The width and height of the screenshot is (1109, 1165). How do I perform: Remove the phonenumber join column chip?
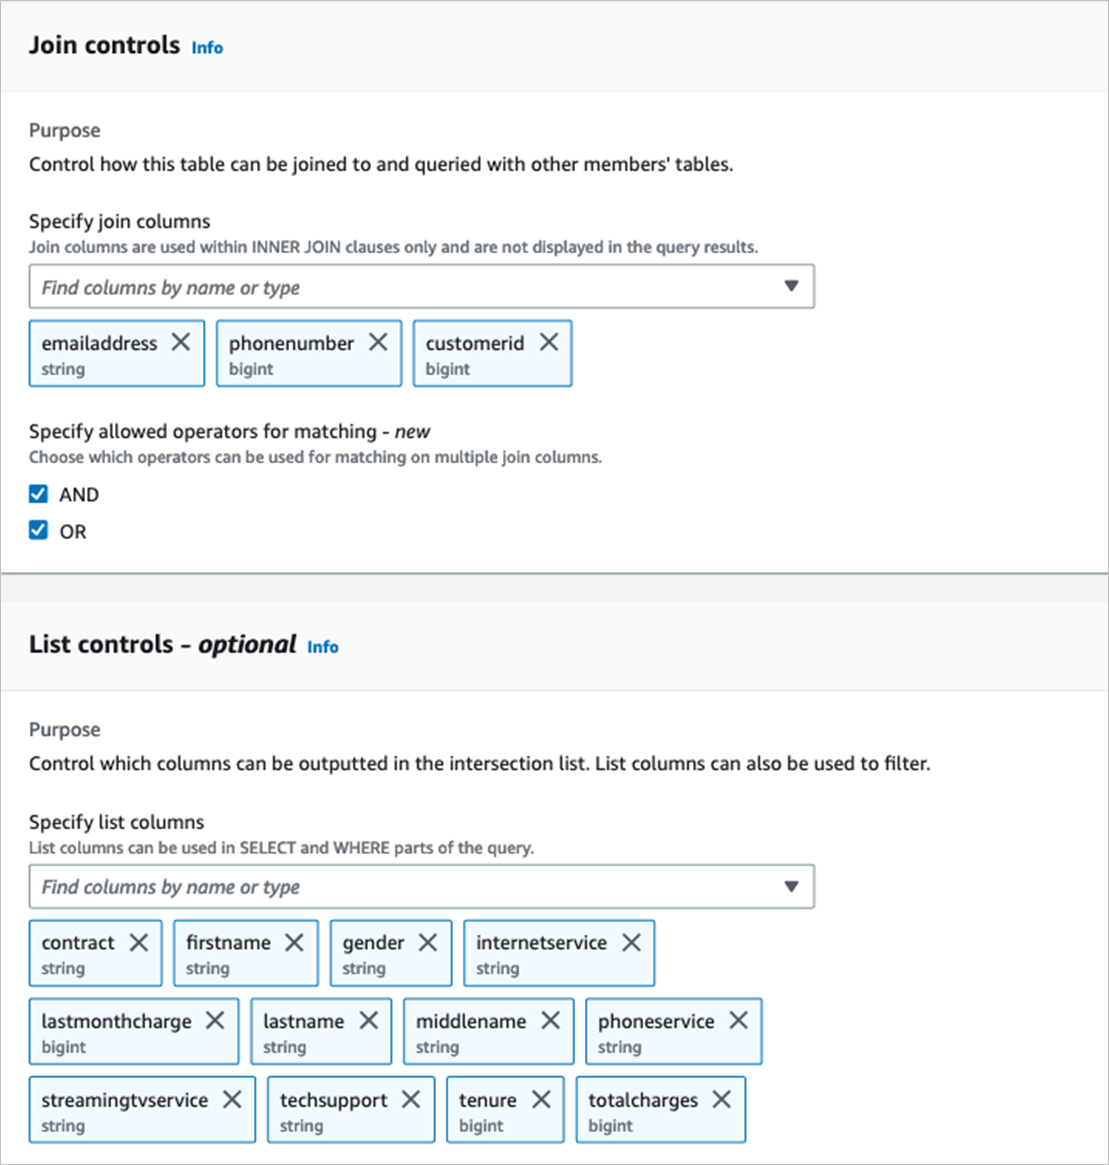[x=378, y=342]
